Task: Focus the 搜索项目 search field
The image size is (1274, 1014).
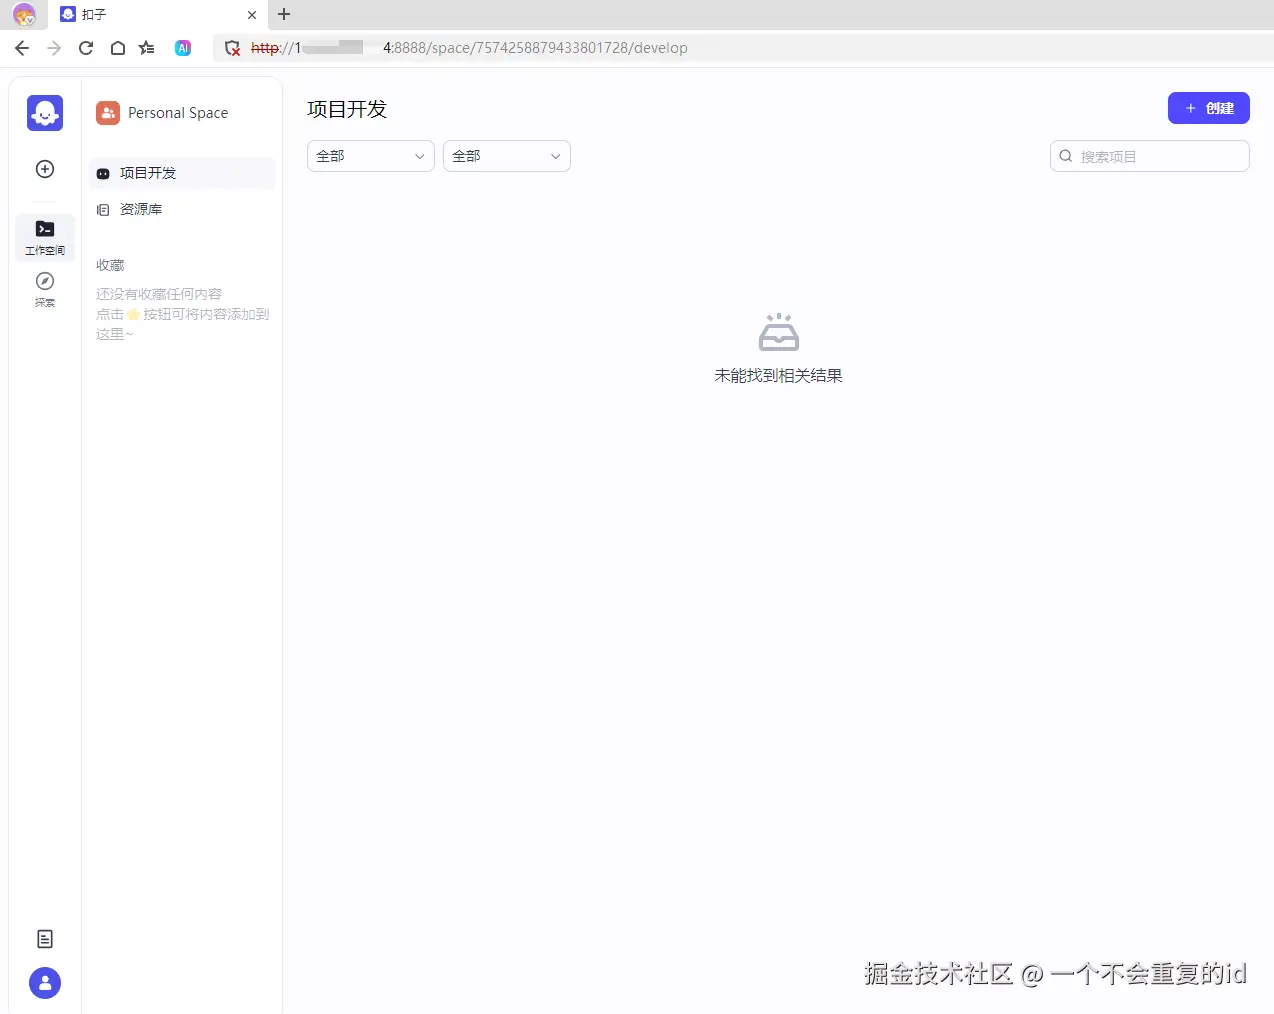Action: [1149, 156]
